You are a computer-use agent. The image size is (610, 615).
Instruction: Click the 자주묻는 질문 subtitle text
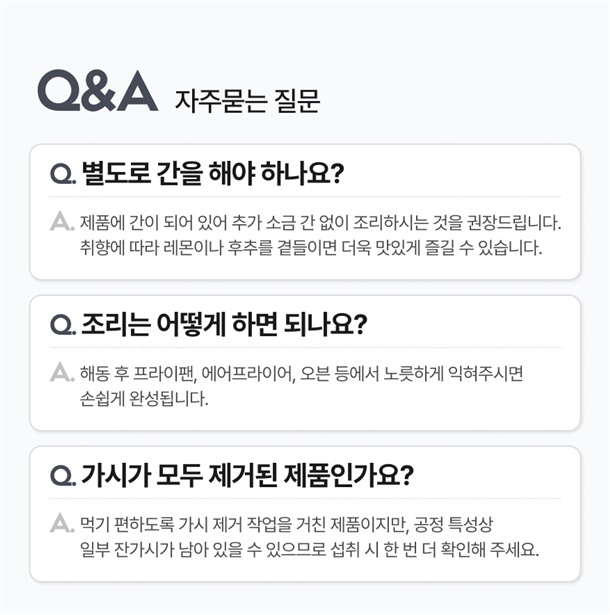pyautogui.click(x=247, y=101)
